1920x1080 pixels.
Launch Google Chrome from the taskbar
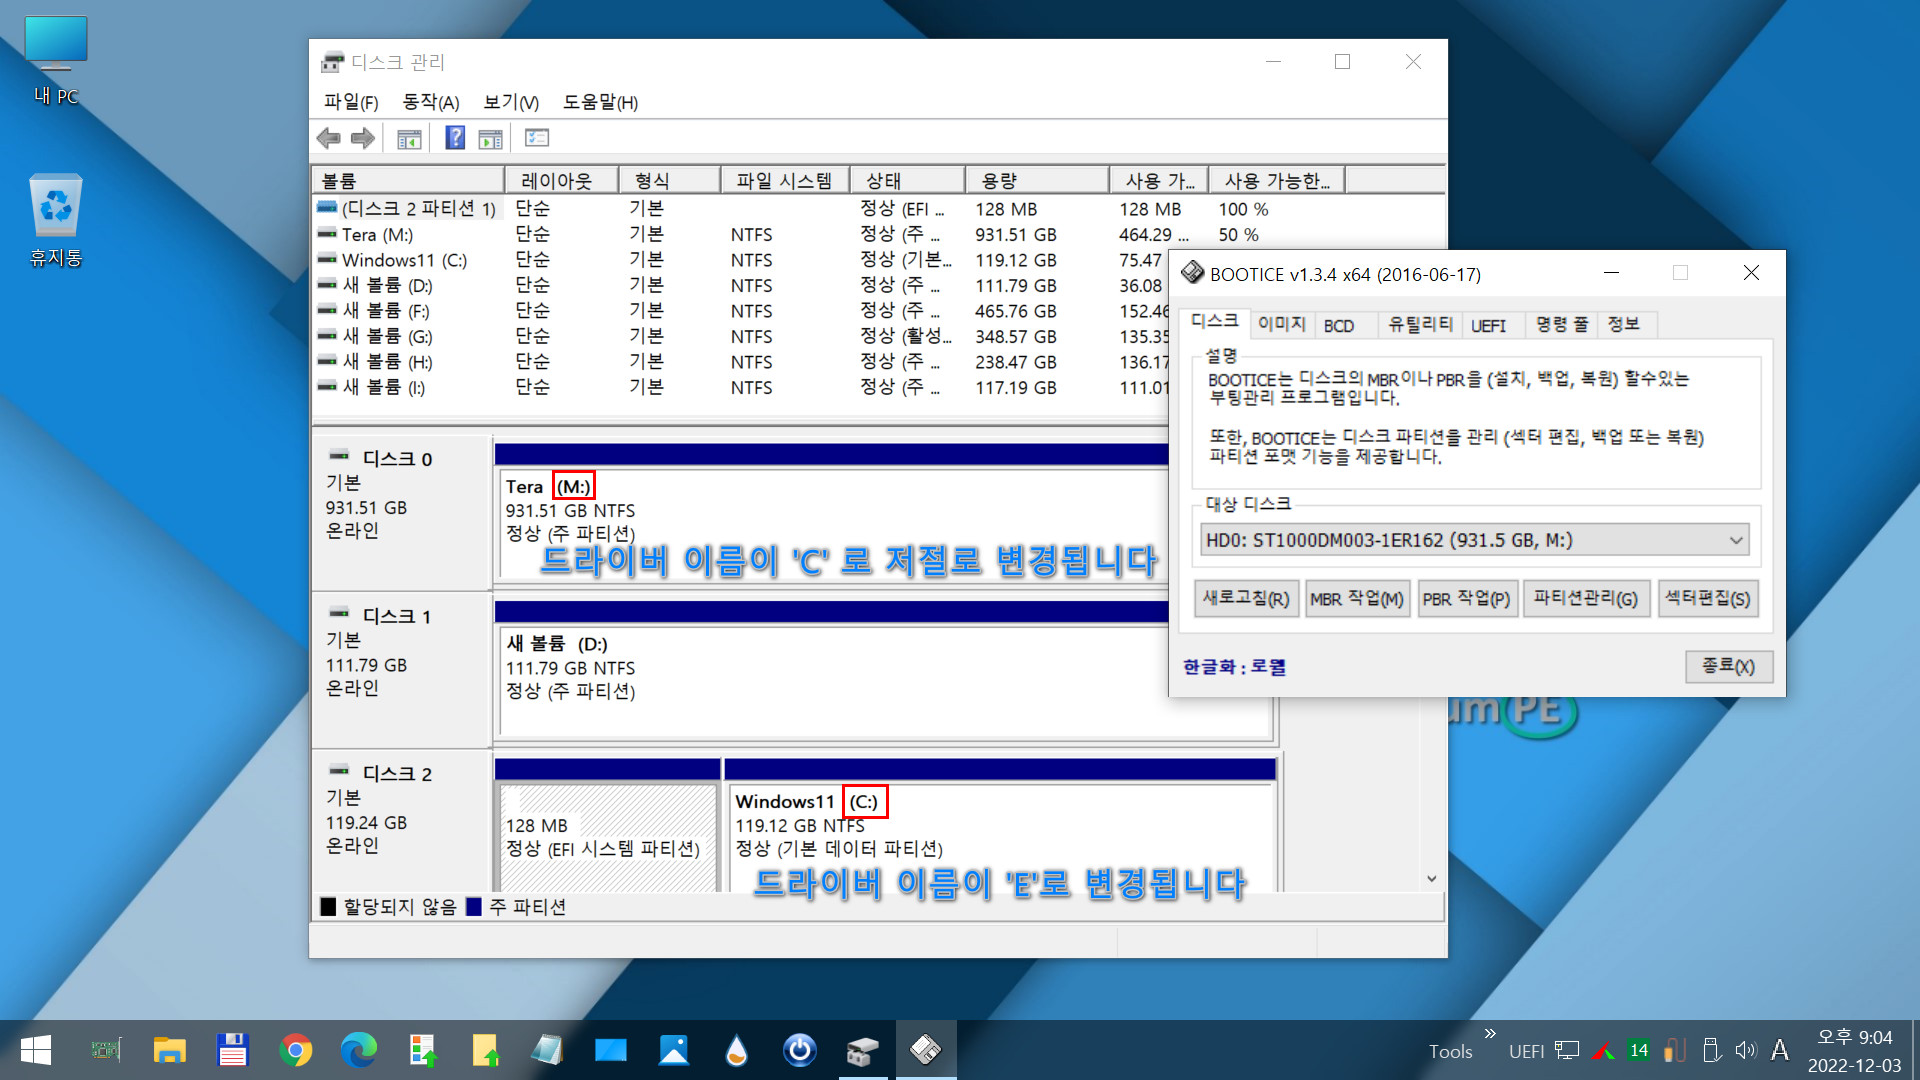coord(295,1050)
